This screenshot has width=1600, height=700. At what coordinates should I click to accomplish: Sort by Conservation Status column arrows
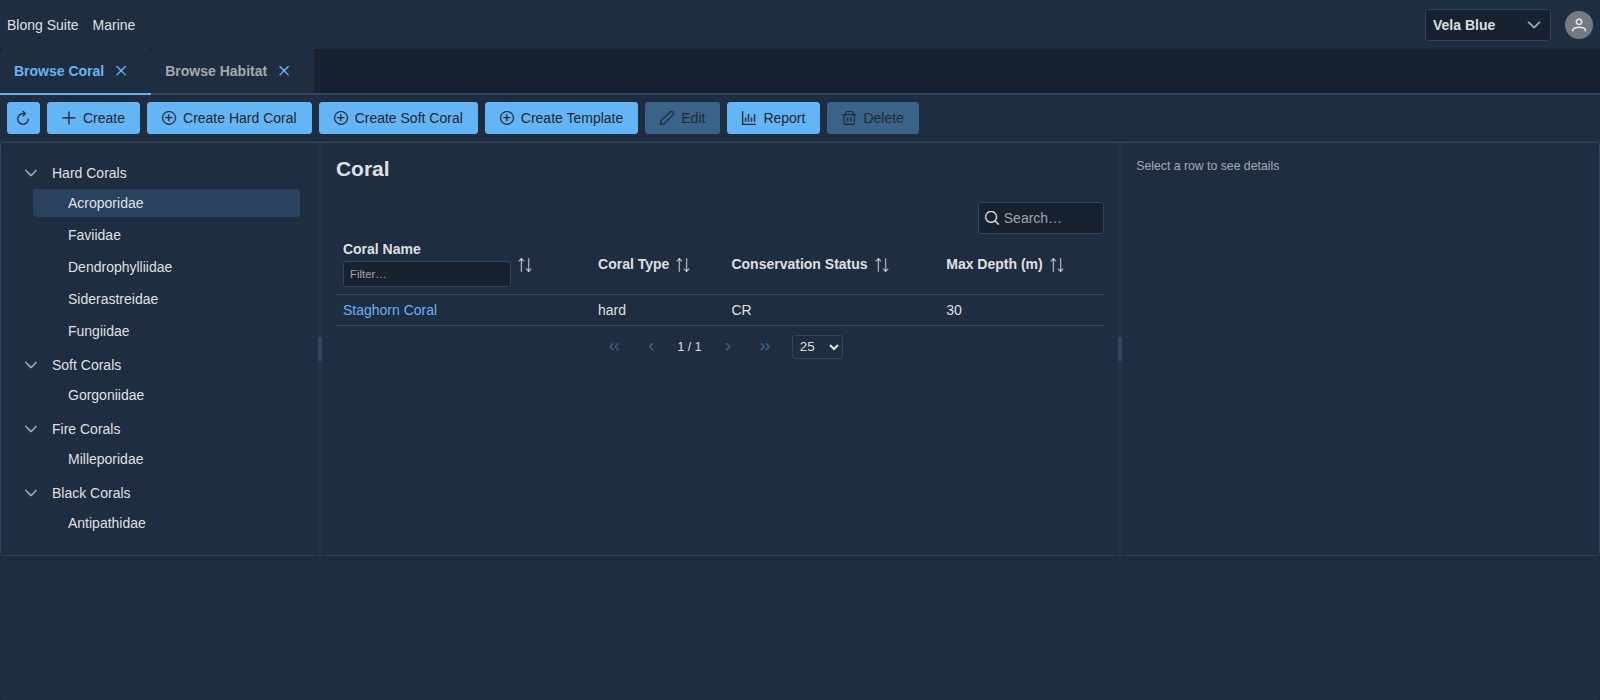click(x=882, y=265)
